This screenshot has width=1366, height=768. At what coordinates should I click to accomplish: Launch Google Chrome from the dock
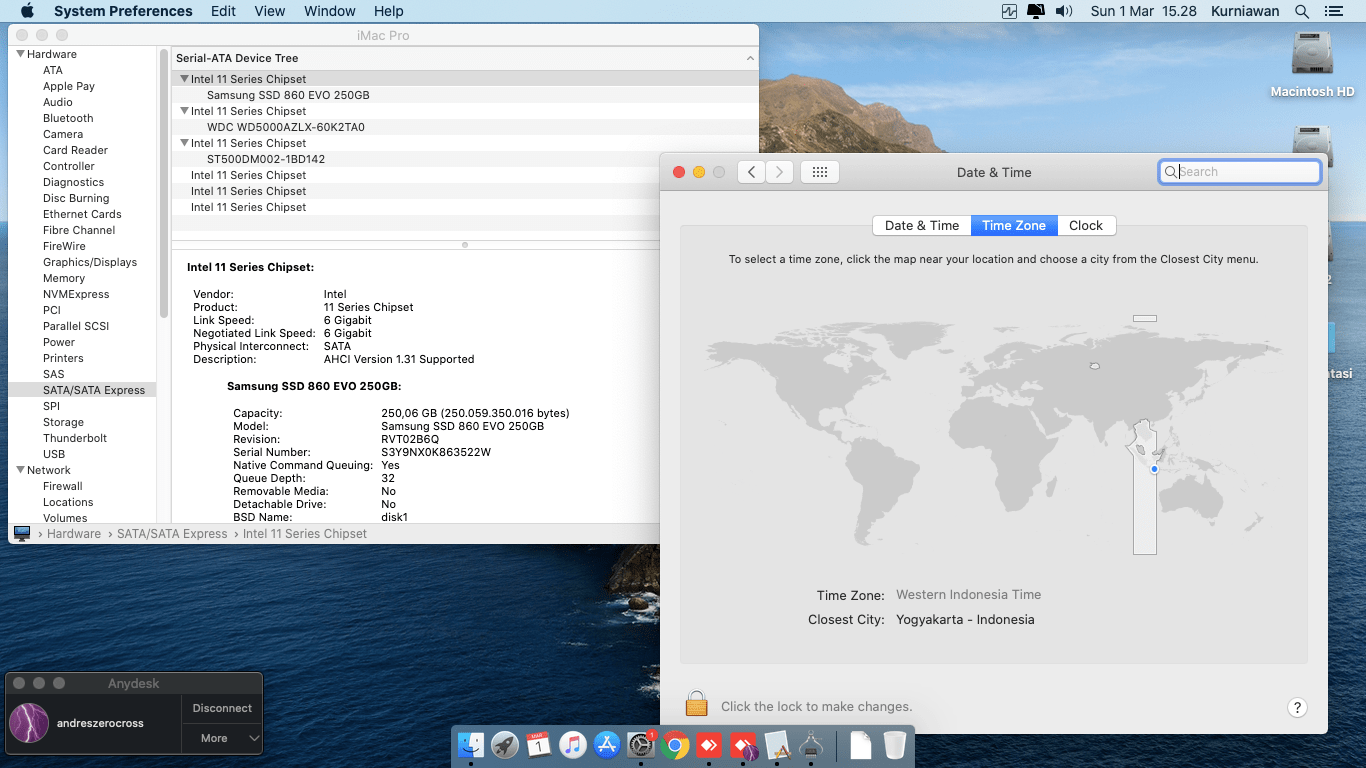675,745
